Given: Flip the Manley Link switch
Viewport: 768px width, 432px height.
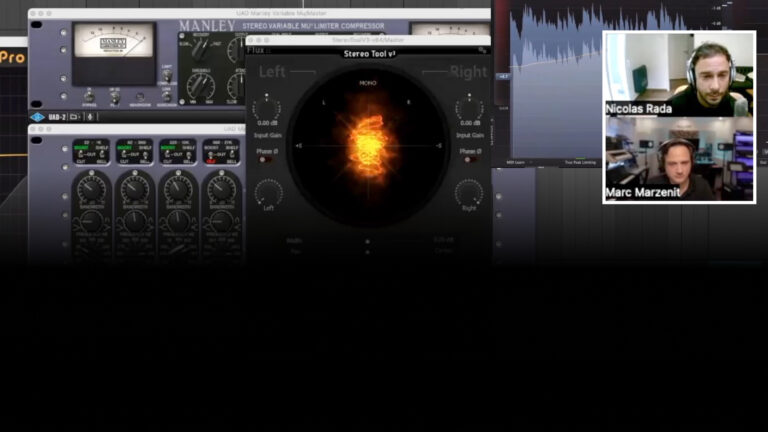Looking at the screenshot, I should 167,96.
